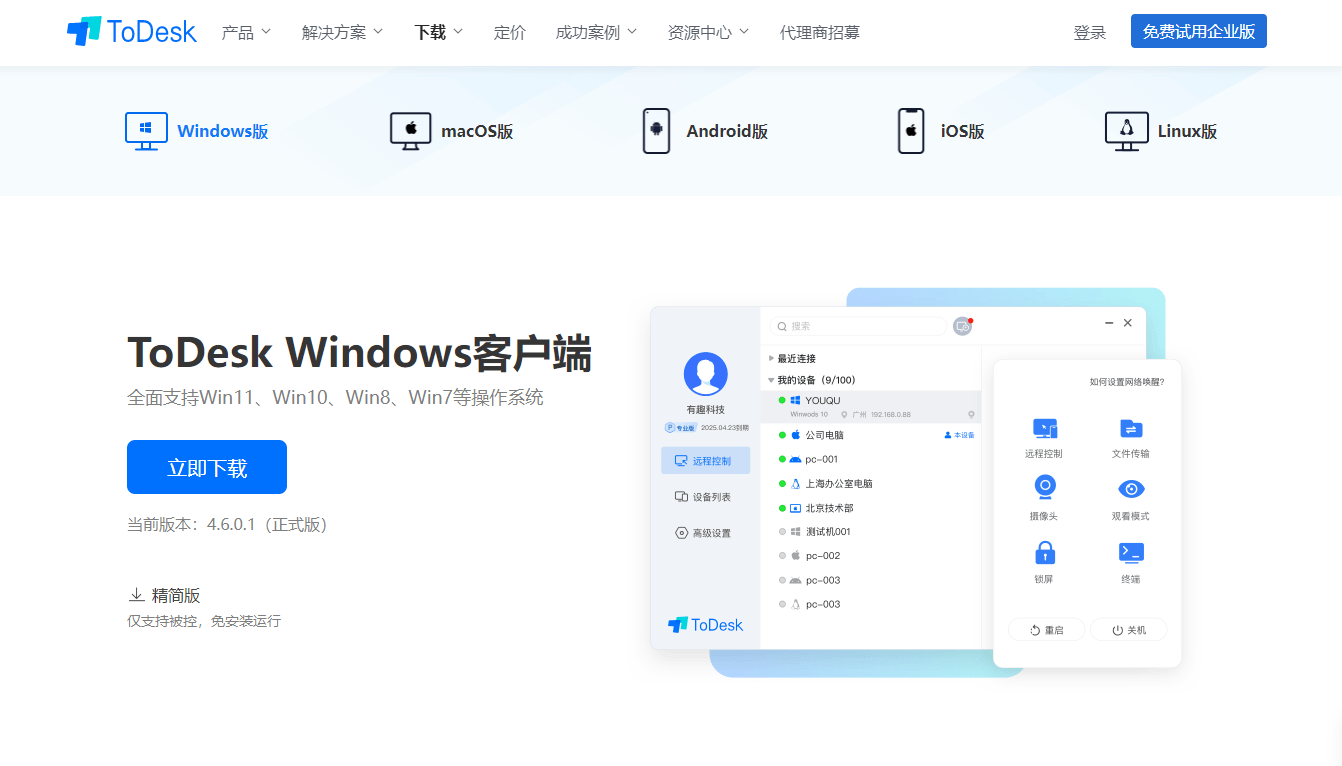Click inside the 搜索 search field
Image resolution: width=1342 pixels, height=766 pixels.
pos(857,325)
